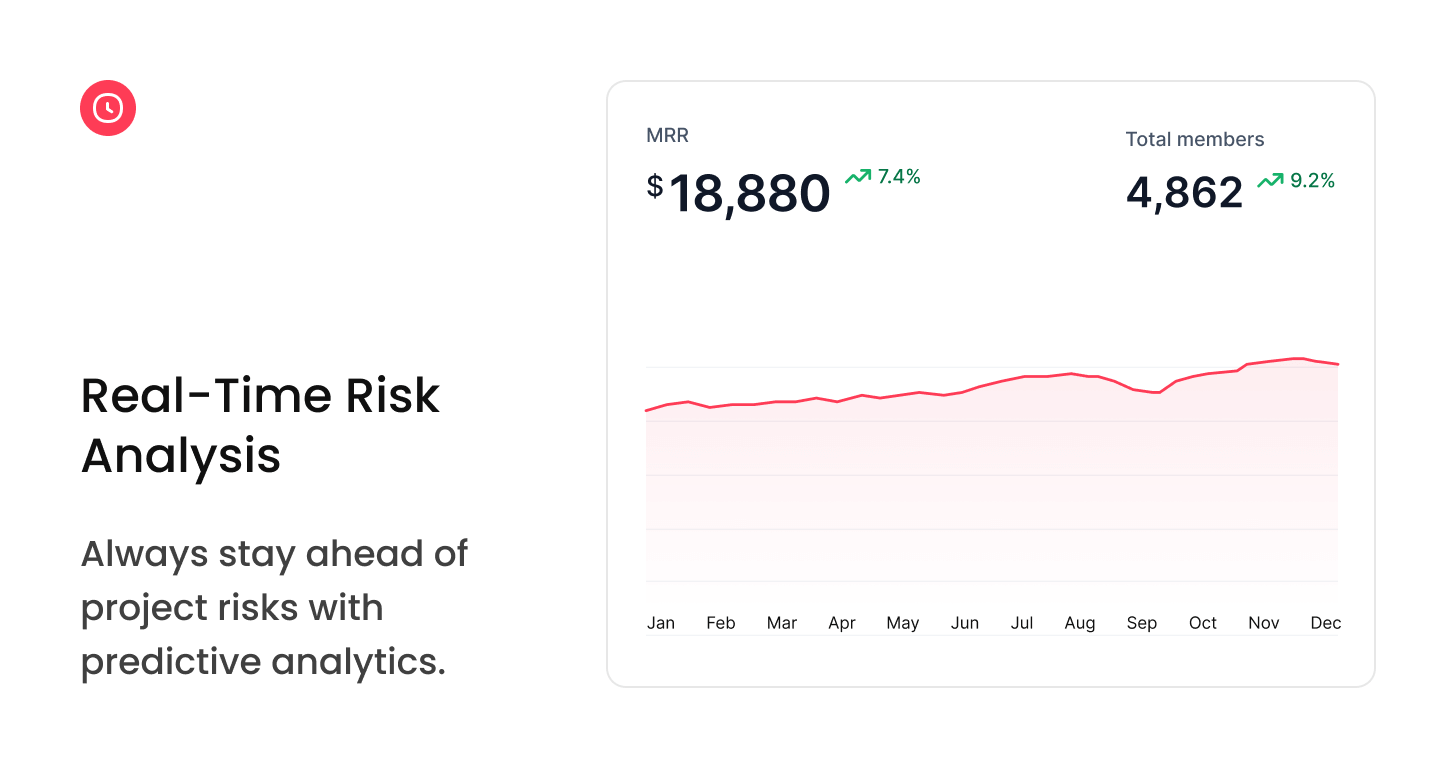The height and width of the screenshot is (768, 1456).
Task: Click the 4,862 members count
Action: 1184,192
